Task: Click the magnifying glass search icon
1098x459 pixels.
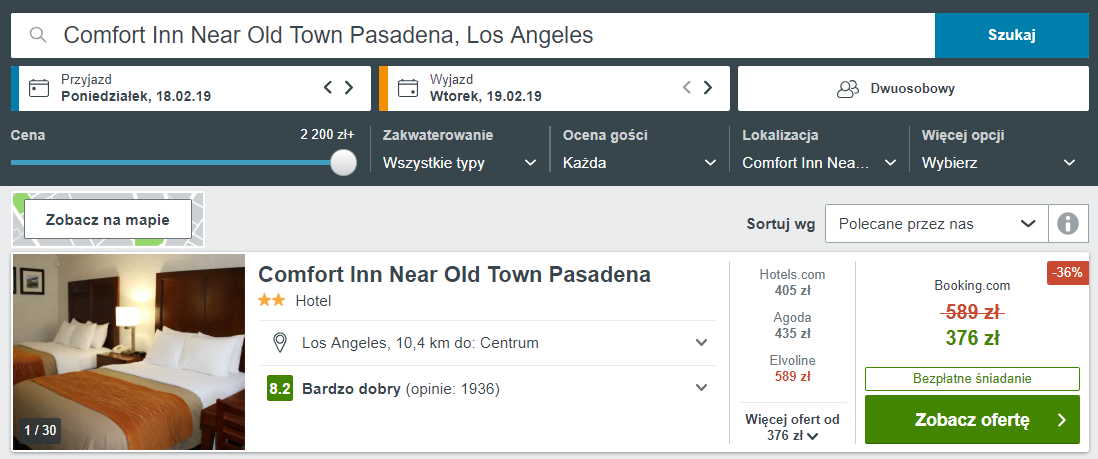Action: click(38, 36)
